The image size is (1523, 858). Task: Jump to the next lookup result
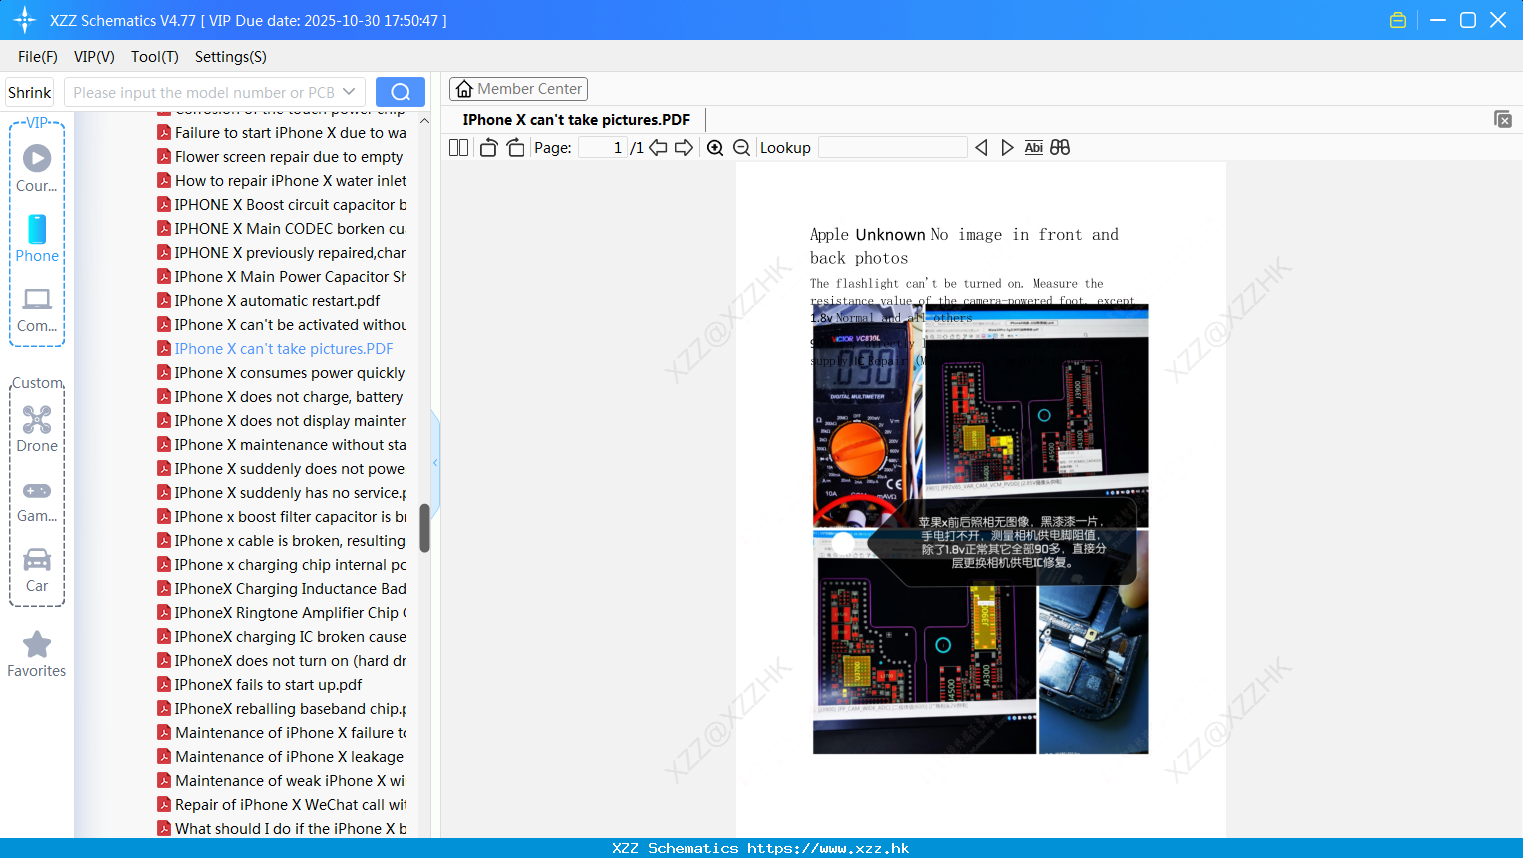point(1007,147)
